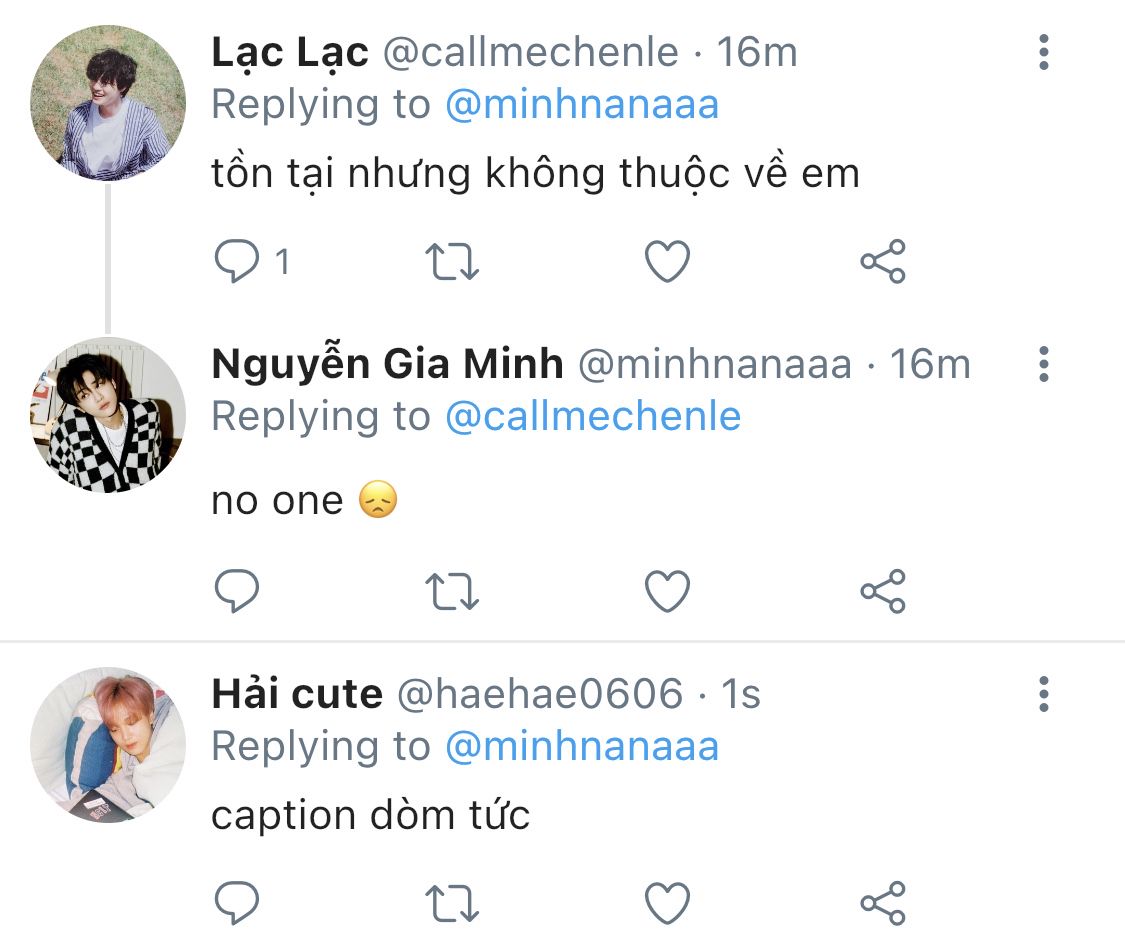Open Hải cute's profile avatar

point(108,745)
